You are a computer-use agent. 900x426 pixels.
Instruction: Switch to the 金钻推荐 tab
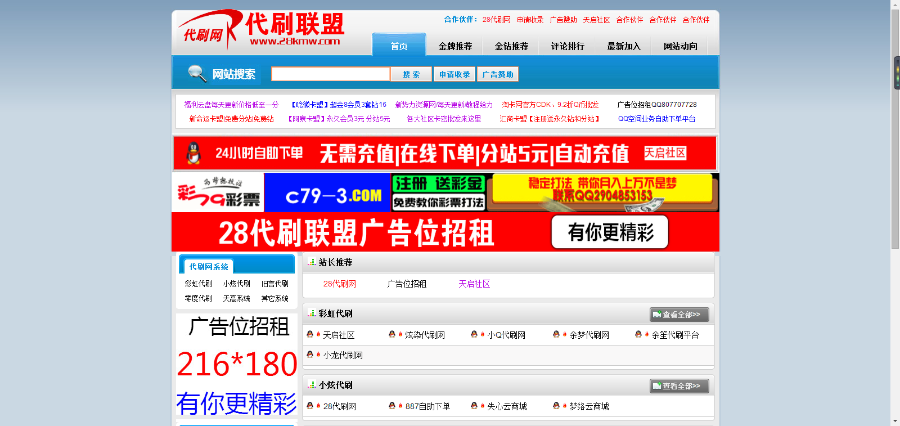pos(511,47)
